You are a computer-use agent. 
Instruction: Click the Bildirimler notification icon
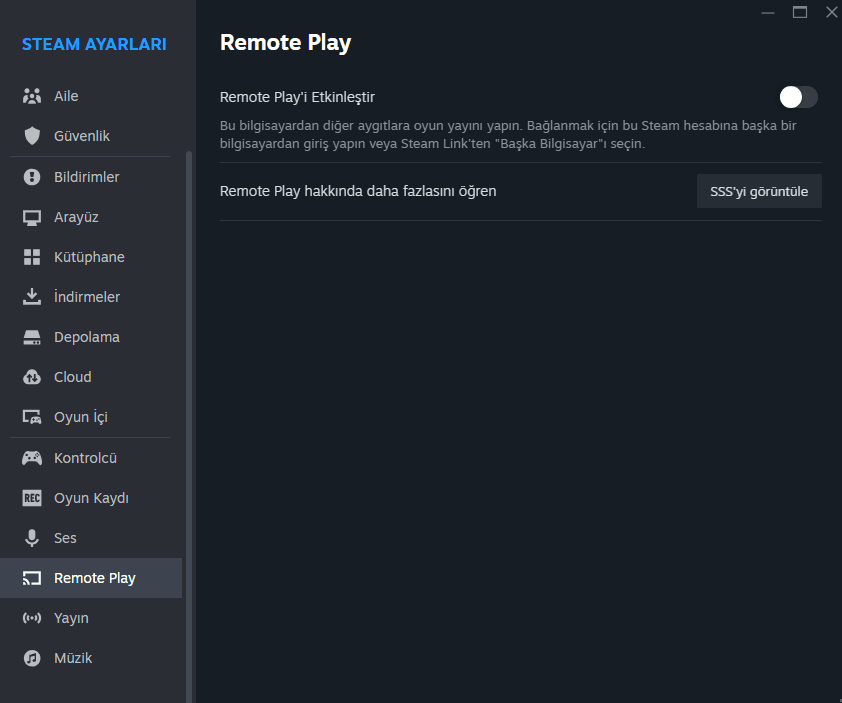[32, 177]
